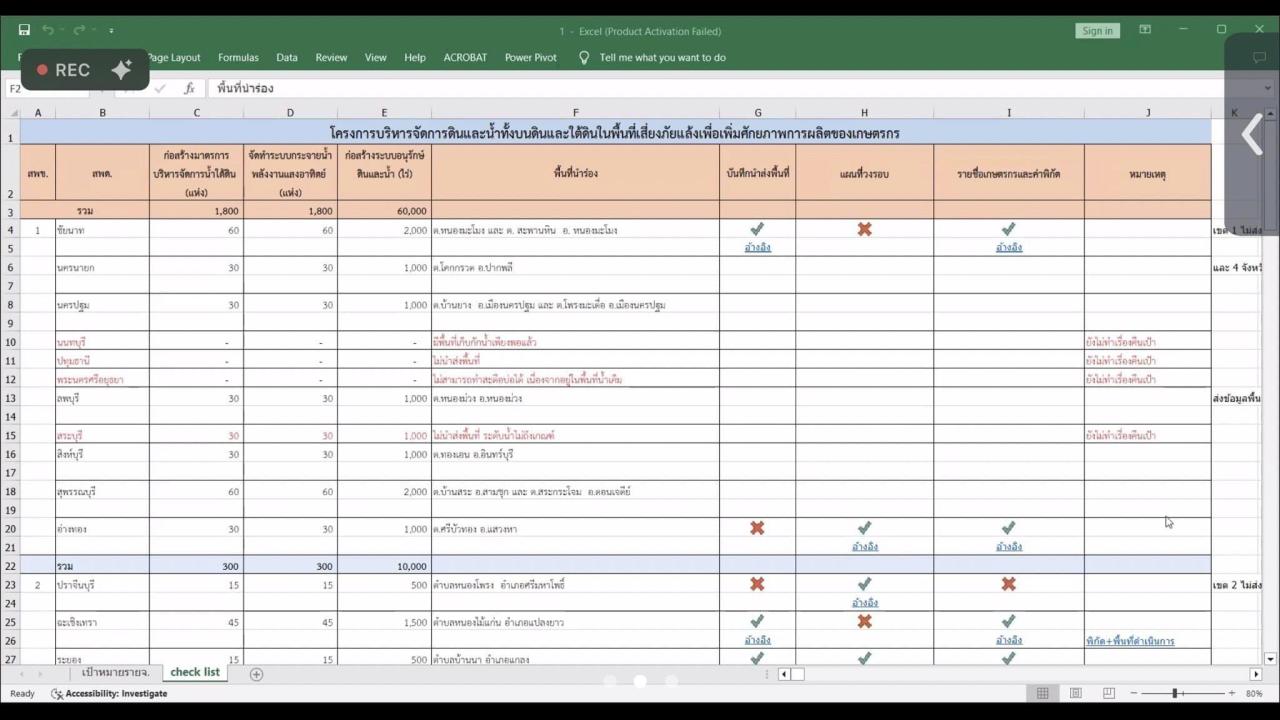This screenshot has width=1280, height=720.
Task: Click the zoom out minus icon
Action: click(x=1134, y=693)
